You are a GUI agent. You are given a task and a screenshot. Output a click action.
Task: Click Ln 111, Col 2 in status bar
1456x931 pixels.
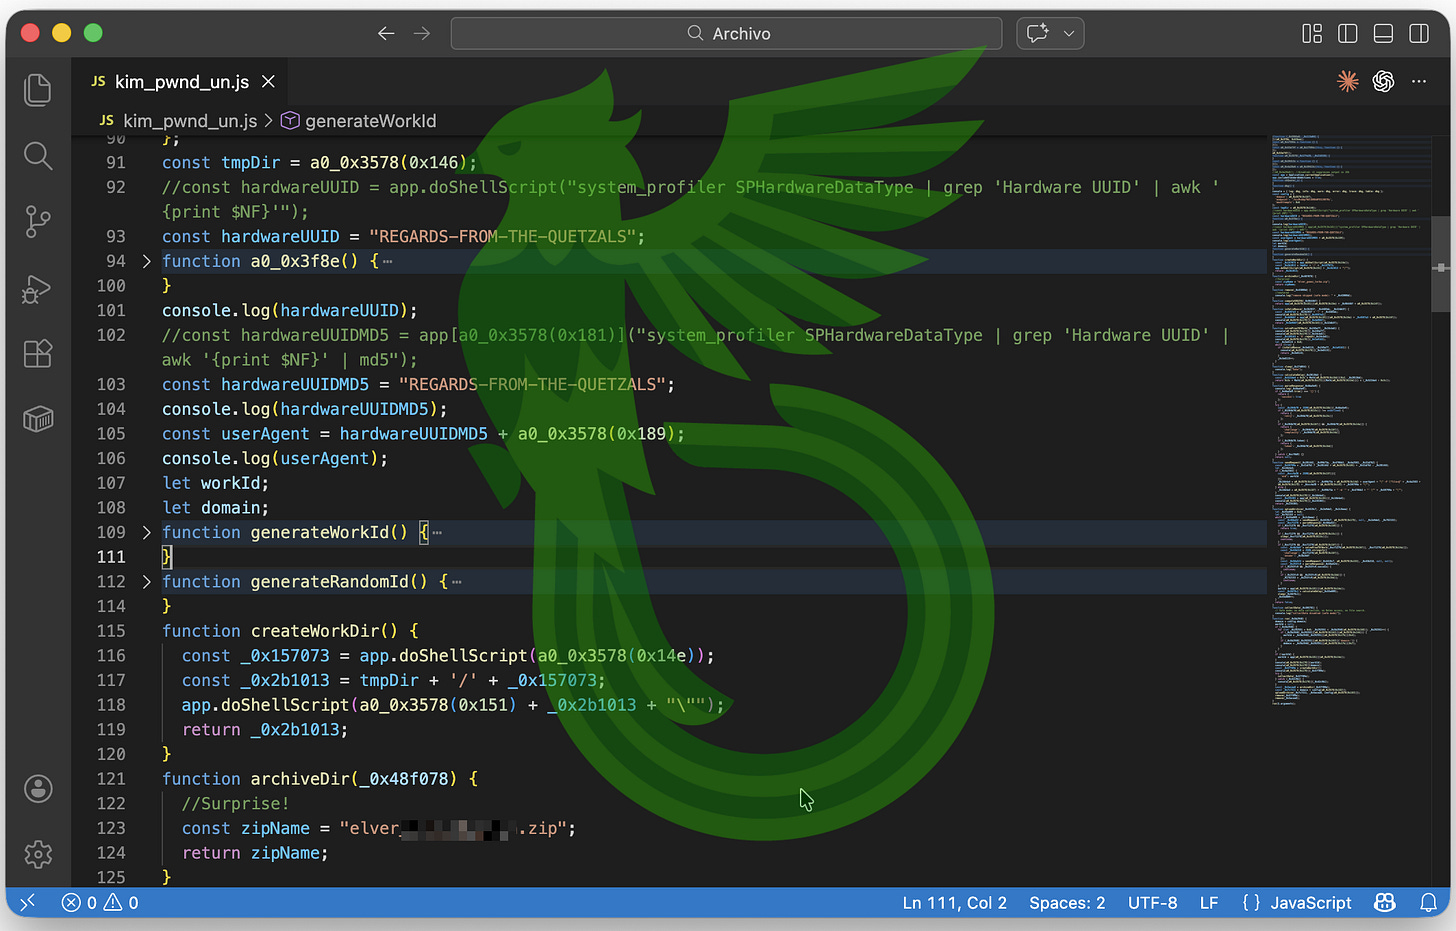(954, 902)
